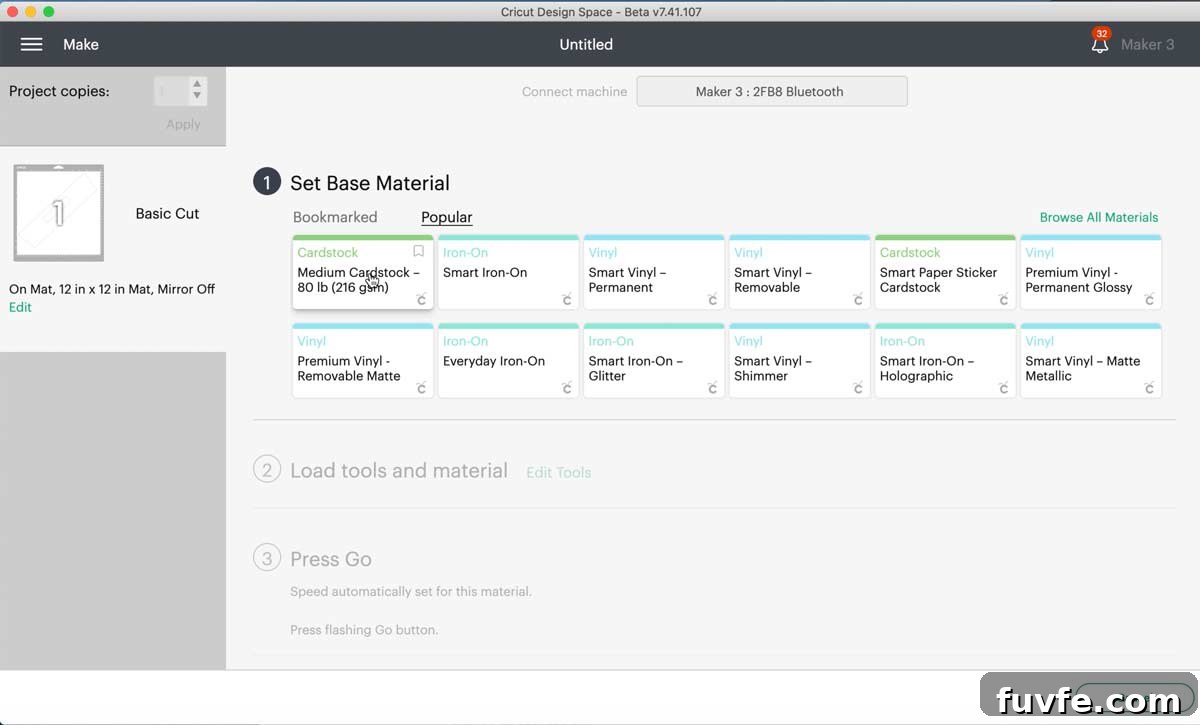
Task: Select Medium Cardstock 80 lb material
Action: (363, 272)
